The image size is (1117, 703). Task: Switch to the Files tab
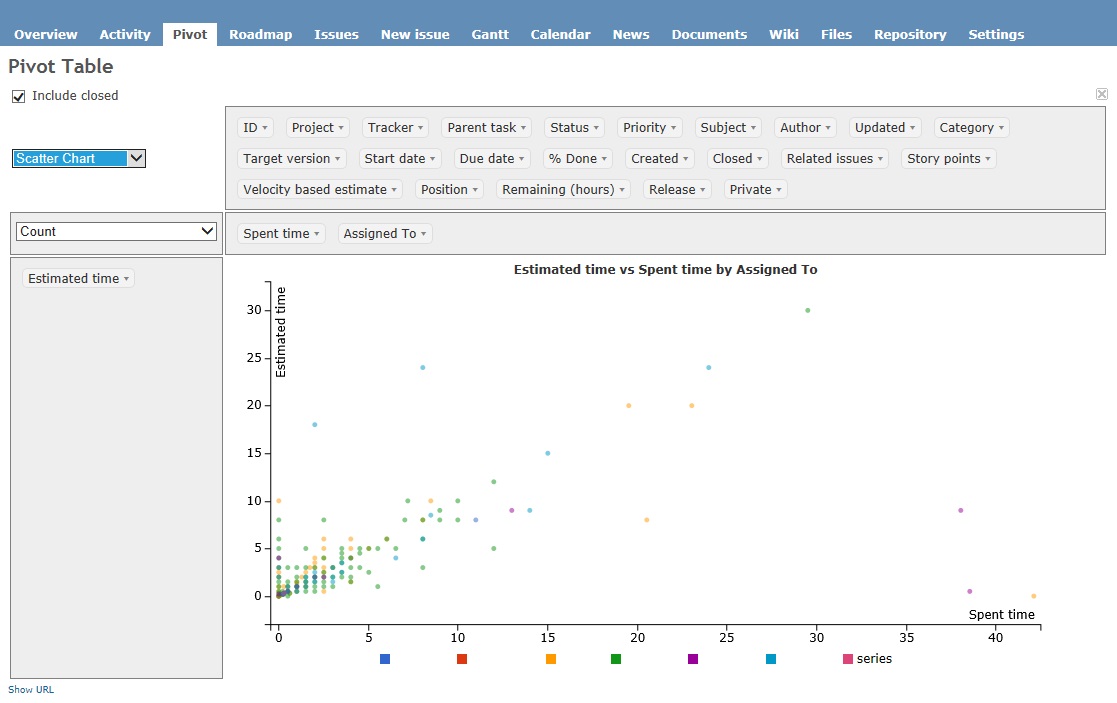(836, 34)
